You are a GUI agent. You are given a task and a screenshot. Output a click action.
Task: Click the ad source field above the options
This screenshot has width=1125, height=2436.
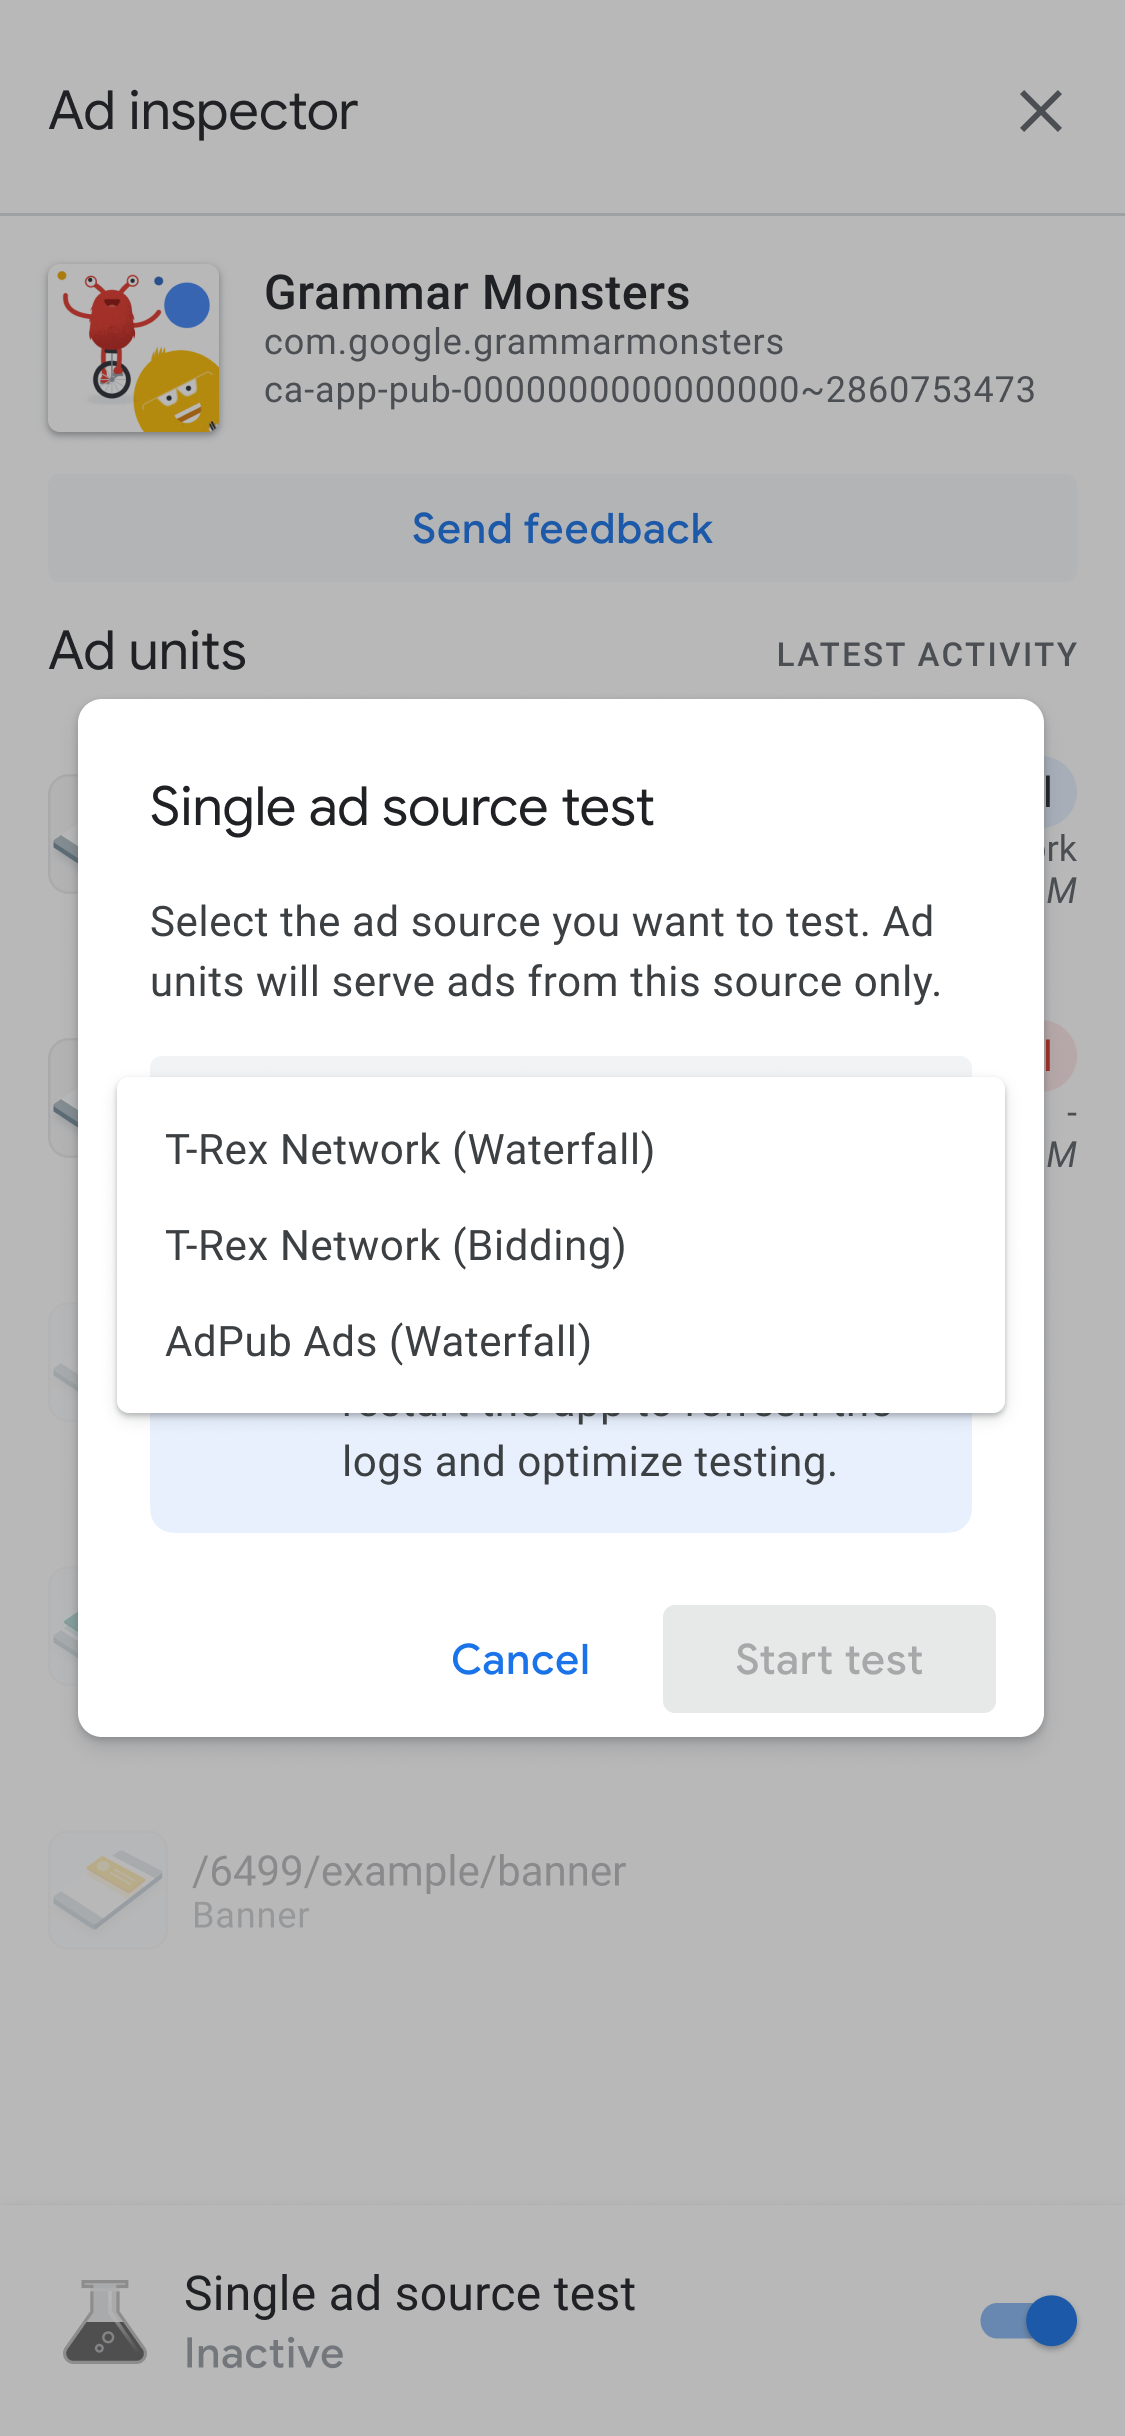[560, 1066]
